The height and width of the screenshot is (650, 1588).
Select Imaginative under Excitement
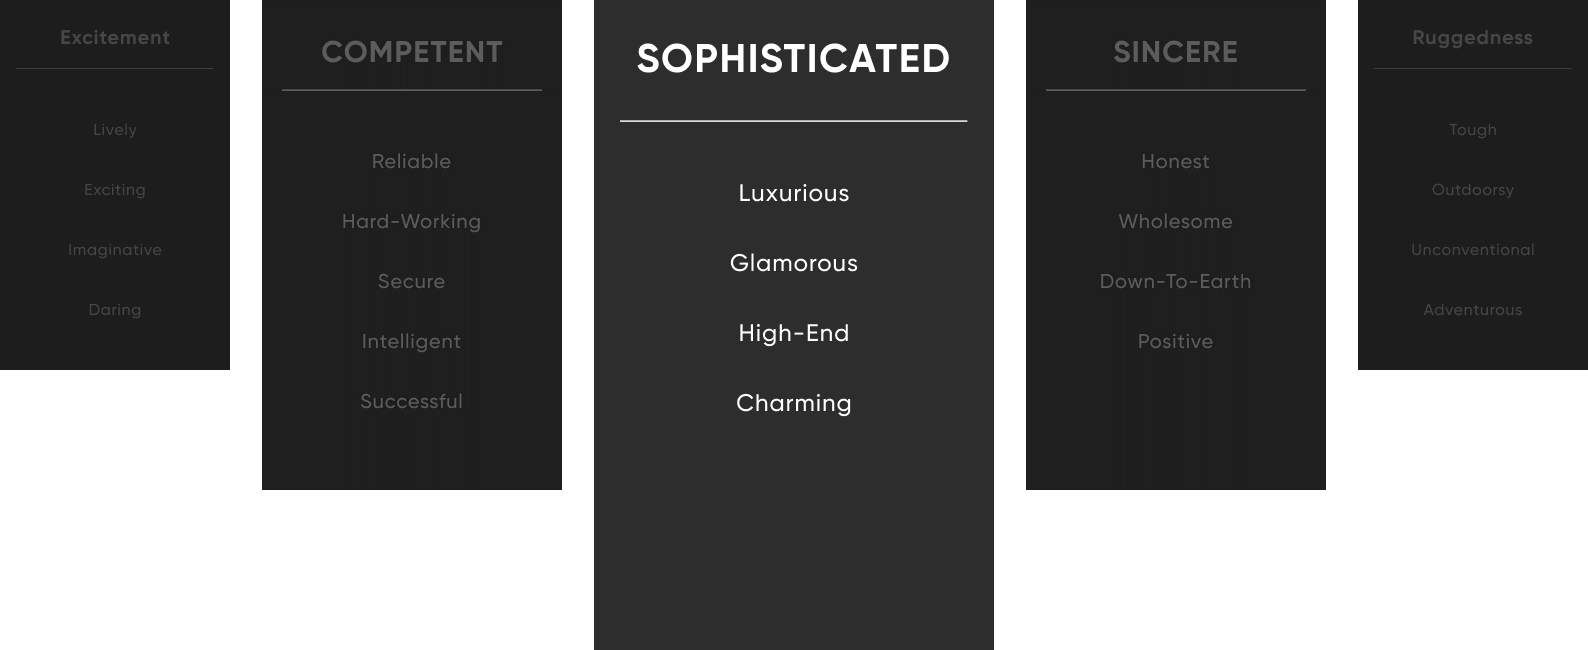click(x=115, y=250)
